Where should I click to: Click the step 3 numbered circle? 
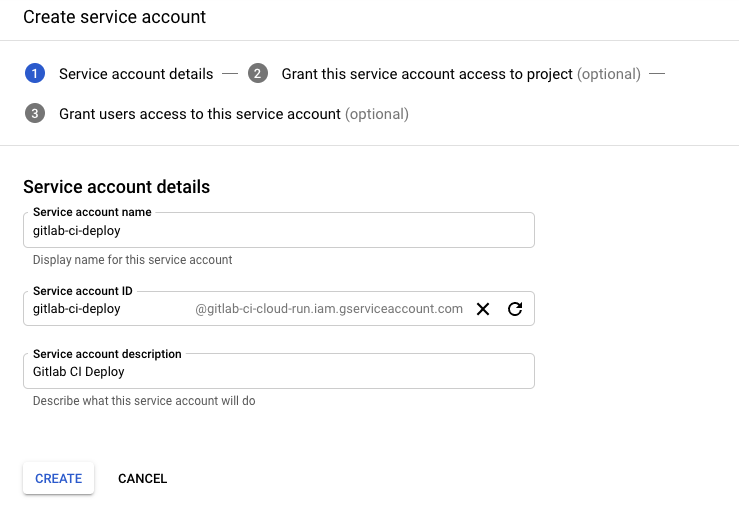(35, 114)
